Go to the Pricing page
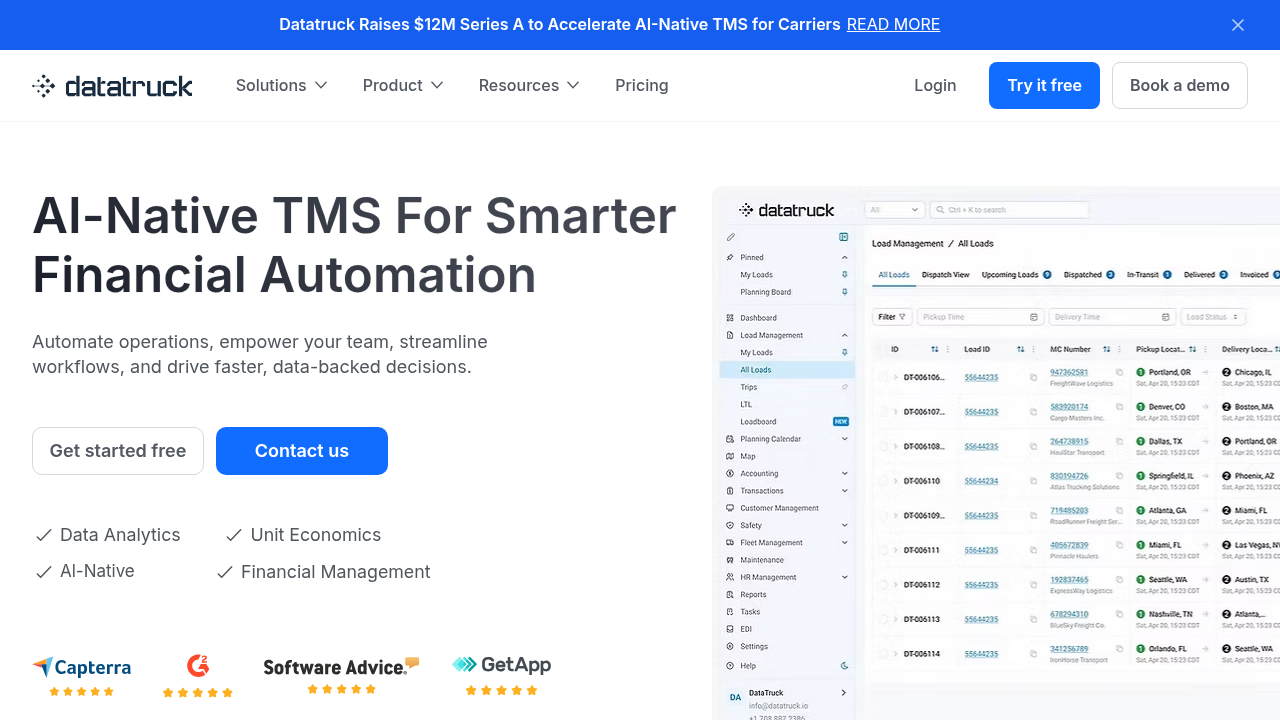 (x=642, y=86)
